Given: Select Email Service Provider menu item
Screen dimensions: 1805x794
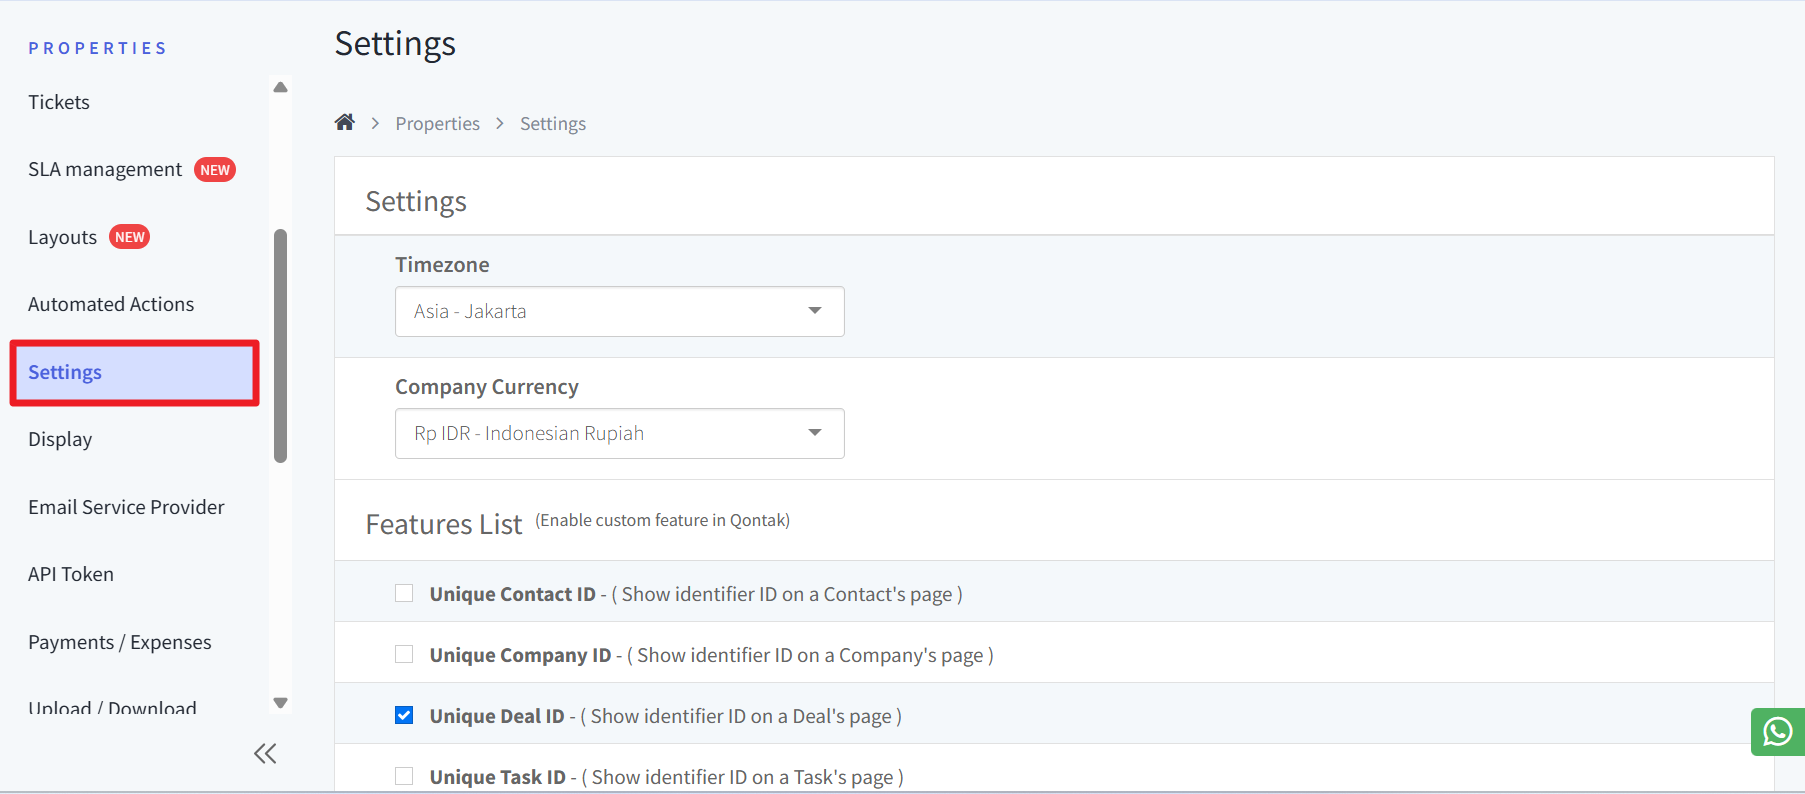Looking at the screenshot, I should 126,507.
